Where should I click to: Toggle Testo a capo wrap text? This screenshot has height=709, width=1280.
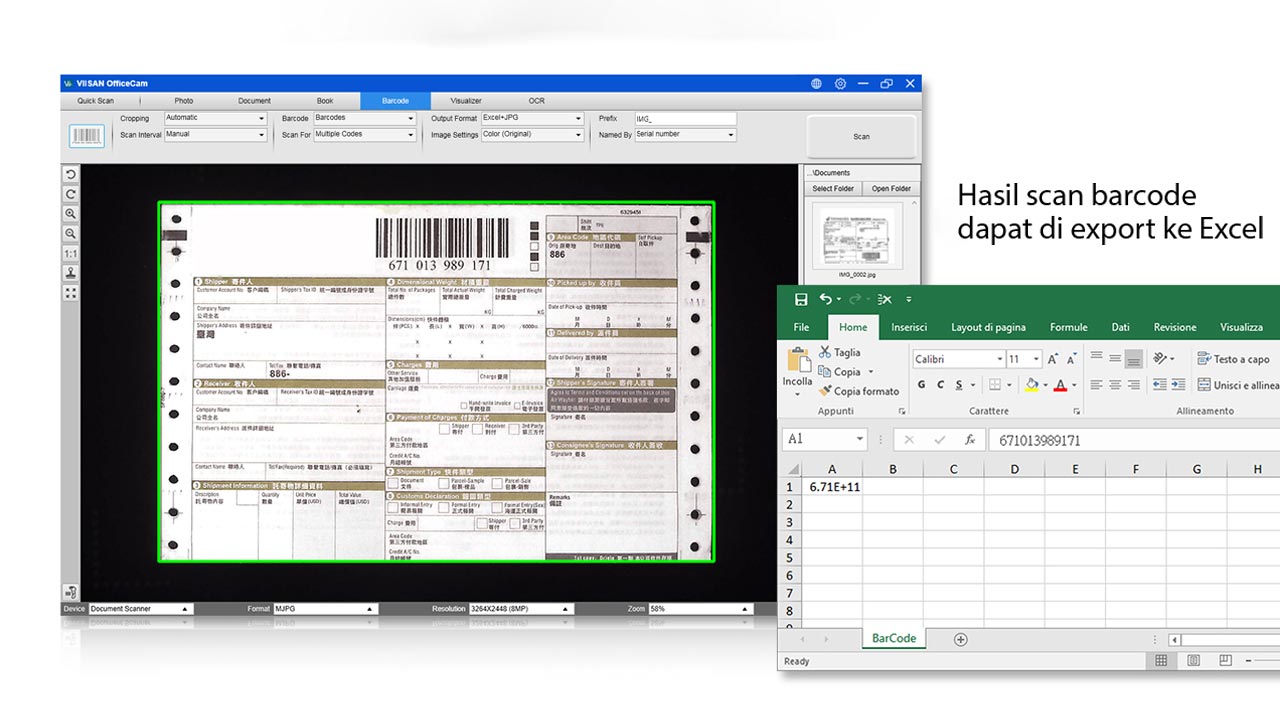(x=1233, y=359)
